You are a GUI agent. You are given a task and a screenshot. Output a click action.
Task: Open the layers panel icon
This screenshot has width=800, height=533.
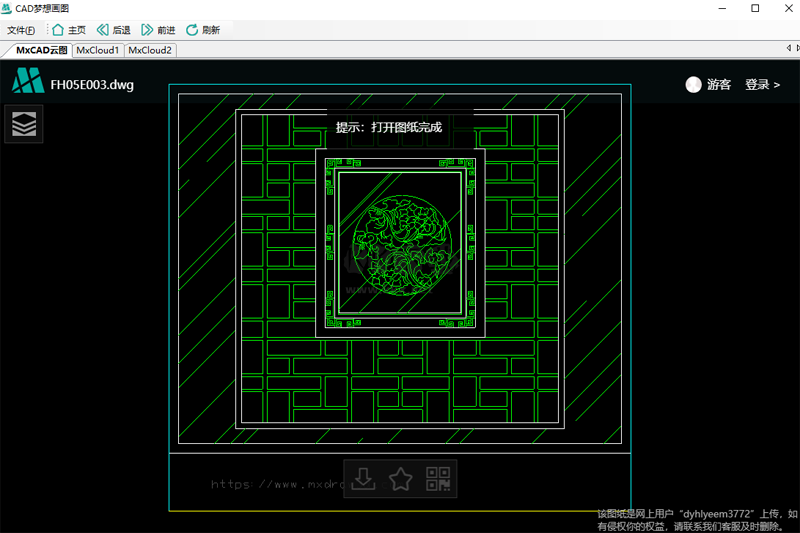24,124
